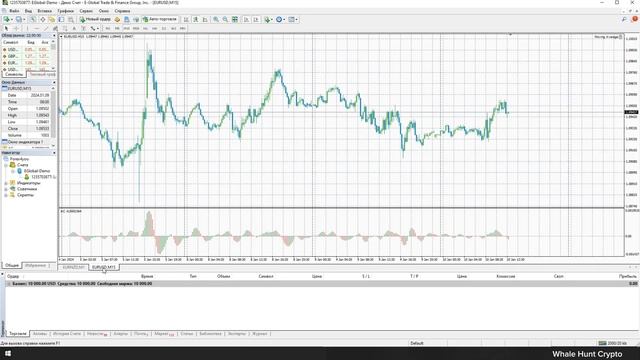Select the arrows drawing tool
This screenshot has width=640, height=360.
pos(93,29)
